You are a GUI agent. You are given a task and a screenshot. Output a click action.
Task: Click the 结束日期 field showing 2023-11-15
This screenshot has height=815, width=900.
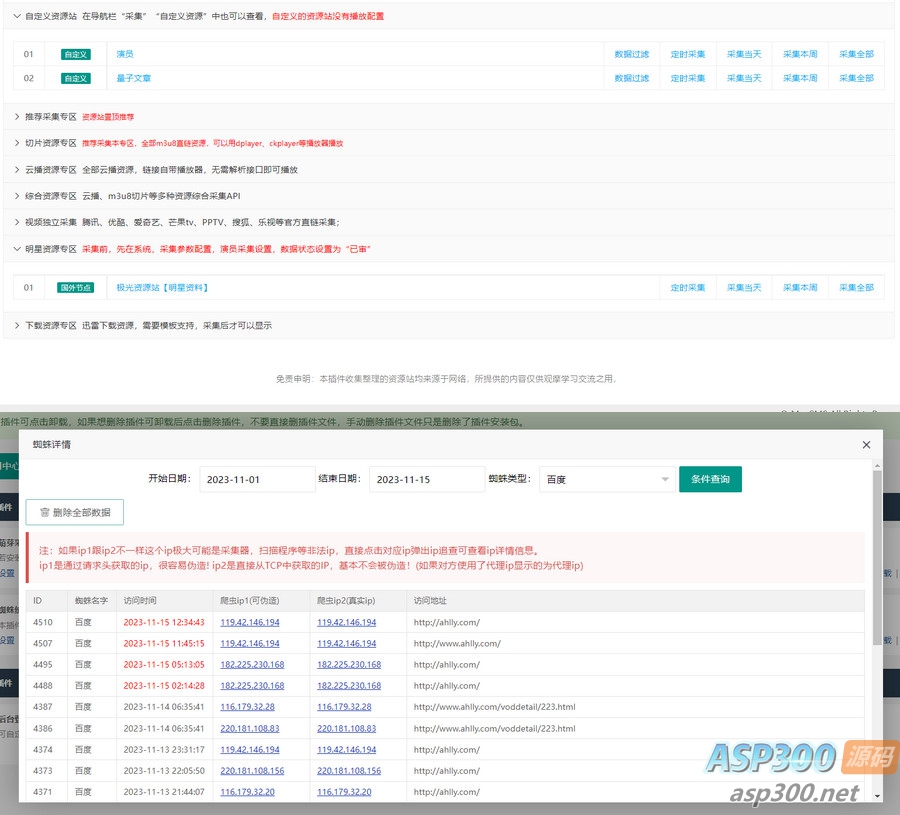click(427, 480)
